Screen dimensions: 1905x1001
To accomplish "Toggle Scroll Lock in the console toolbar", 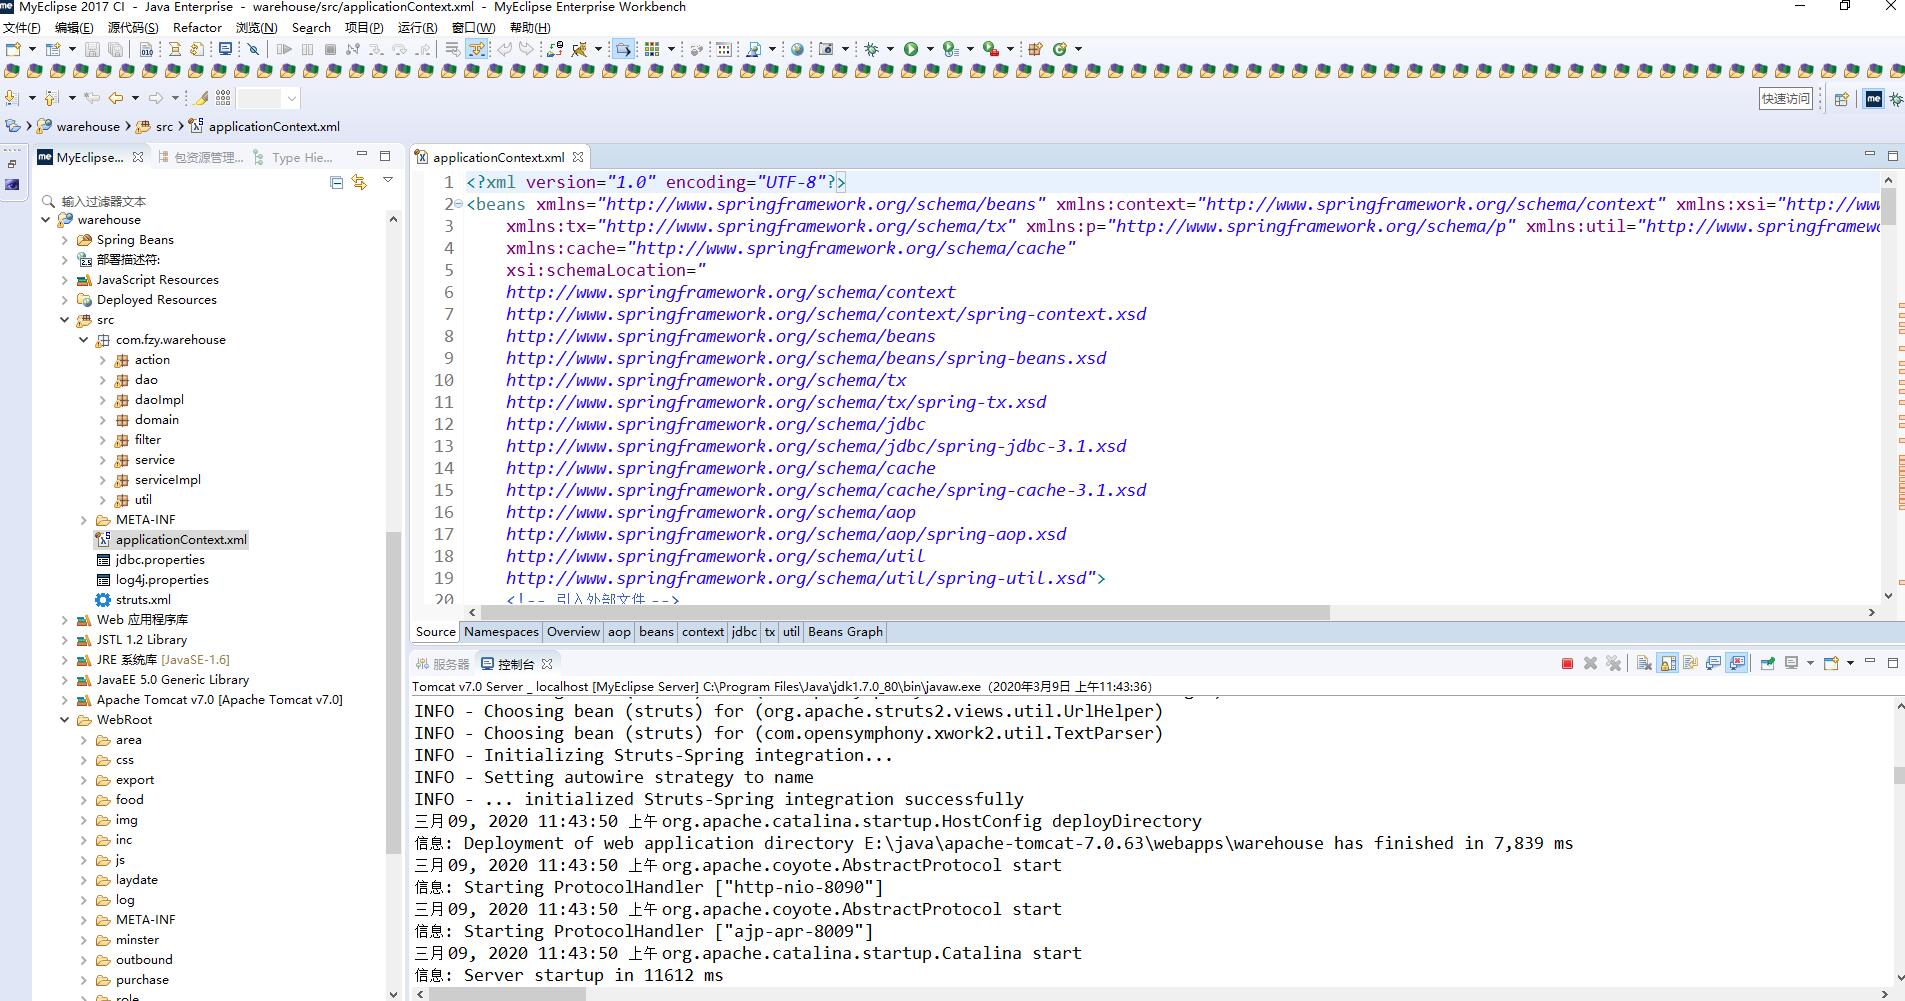I will tap(1667, 664).
